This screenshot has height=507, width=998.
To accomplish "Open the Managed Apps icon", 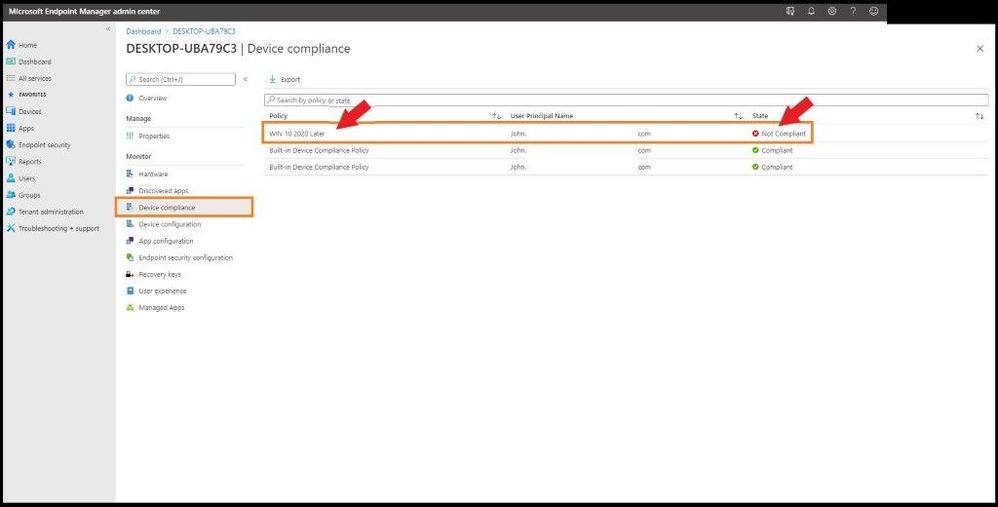I will tap(130, 307).
